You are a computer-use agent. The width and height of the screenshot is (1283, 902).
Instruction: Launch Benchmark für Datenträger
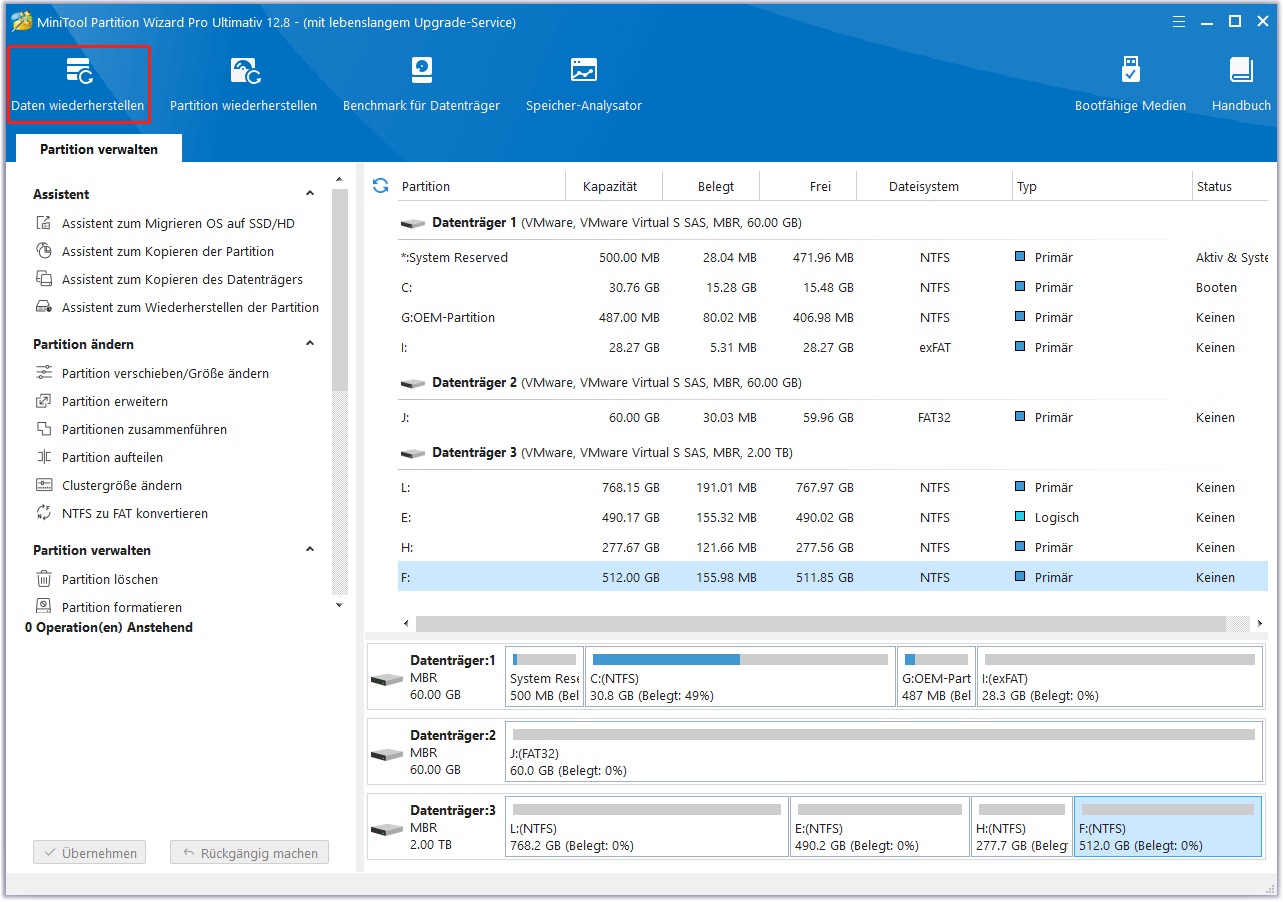coord(421,84)
